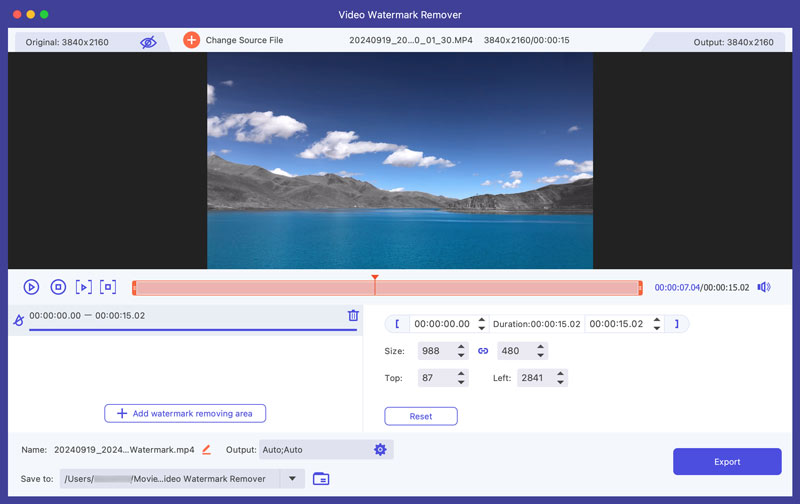Click the orange plus Change Source File icon
The image size is (800, 504).
[191, 40]
